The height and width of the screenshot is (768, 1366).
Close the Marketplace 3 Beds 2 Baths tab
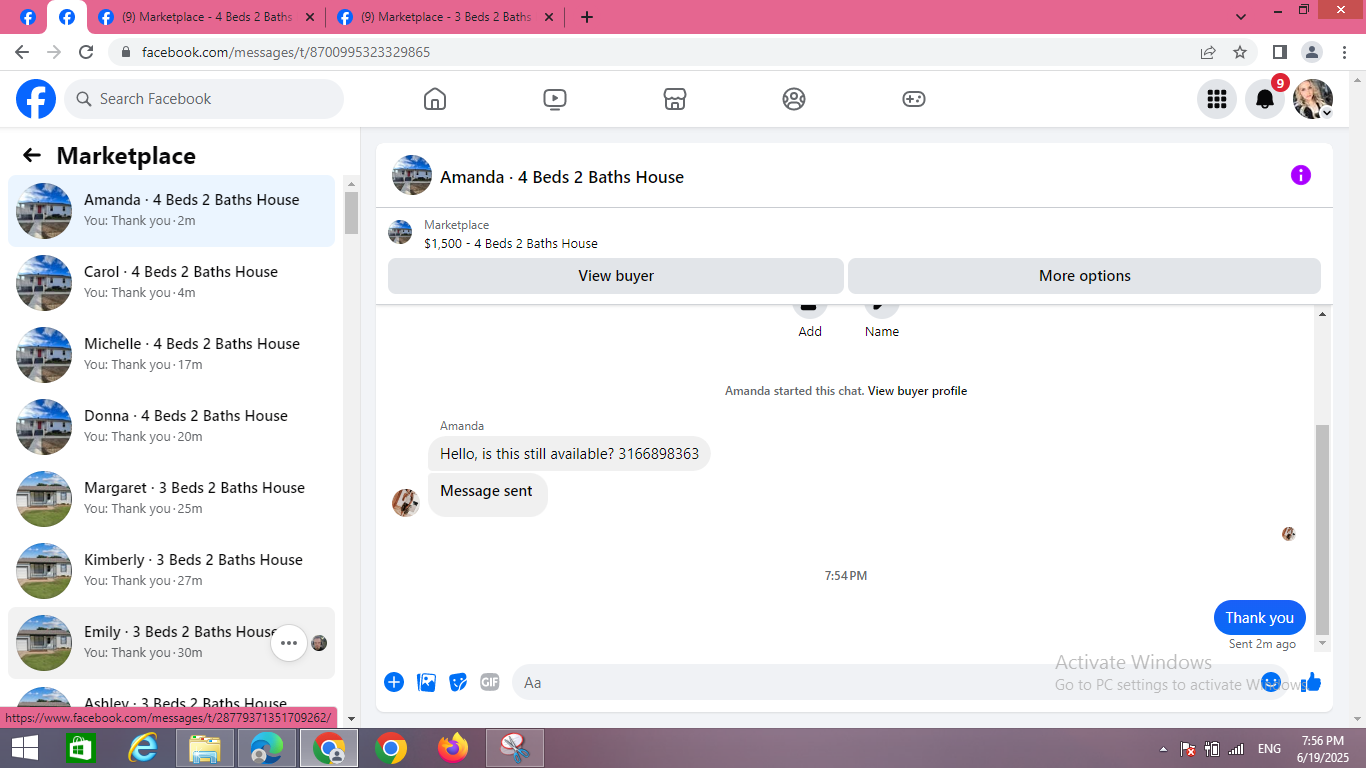[548, 17]
